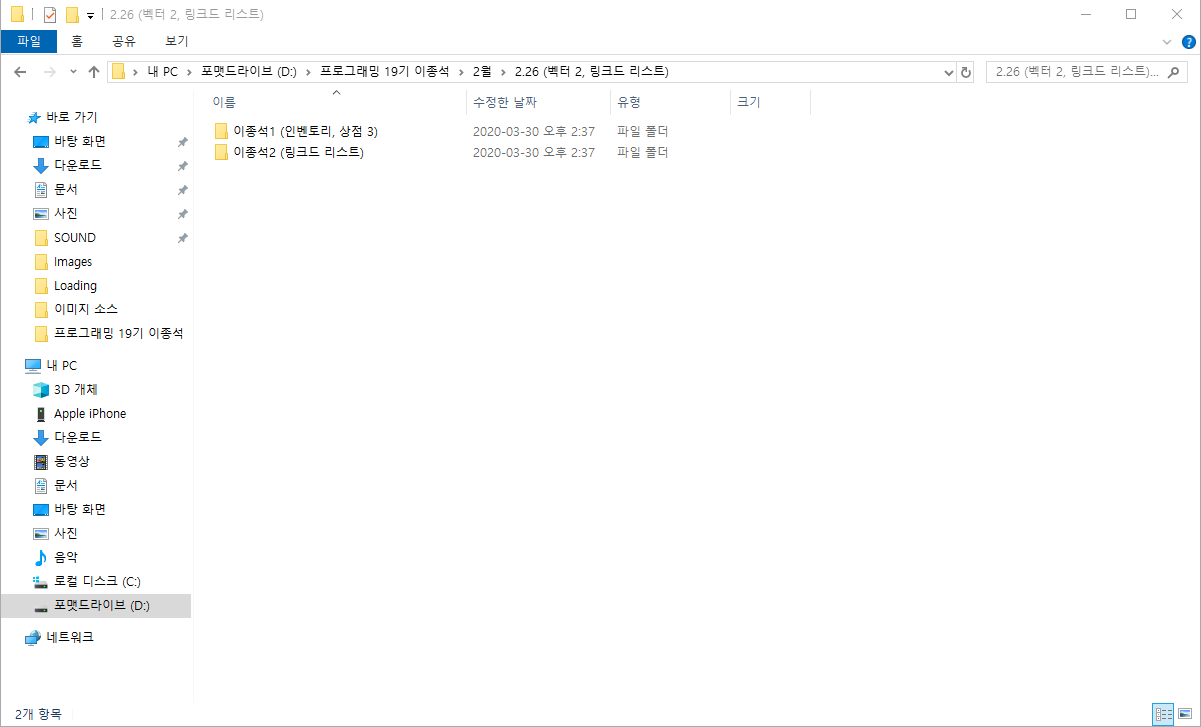Open 프로그래밍 19기 이종석 in quick access
Screen dimensions: 1201x727
[118, 333]
